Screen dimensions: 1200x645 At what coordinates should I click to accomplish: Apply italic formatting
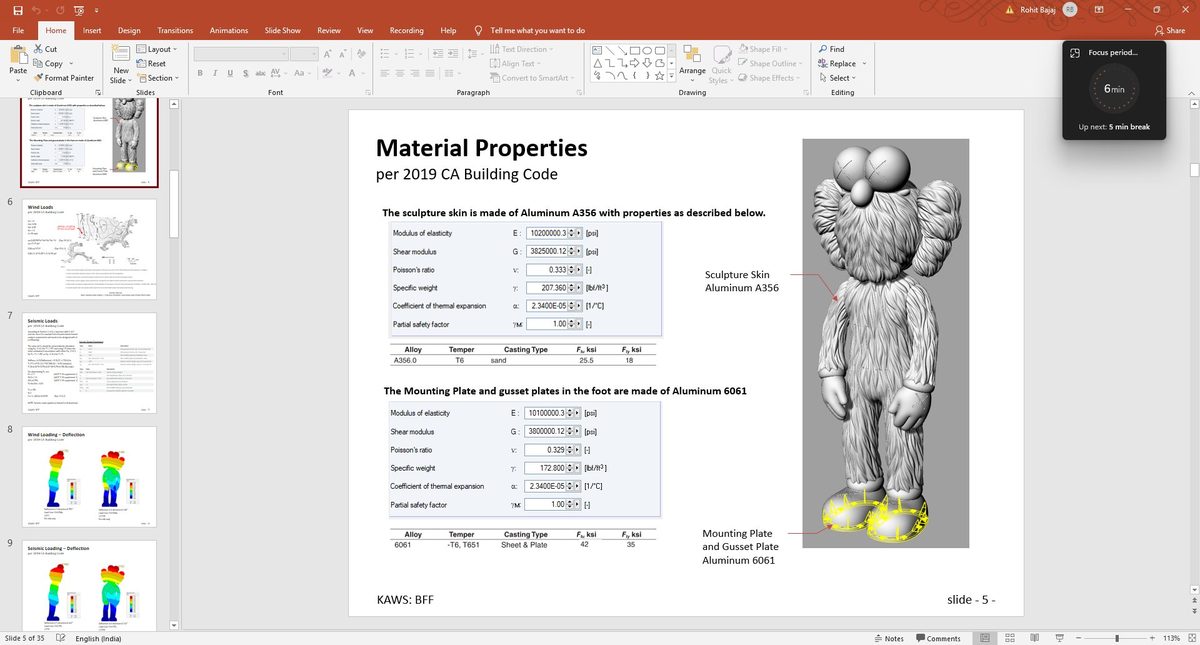tap(214, 73)
